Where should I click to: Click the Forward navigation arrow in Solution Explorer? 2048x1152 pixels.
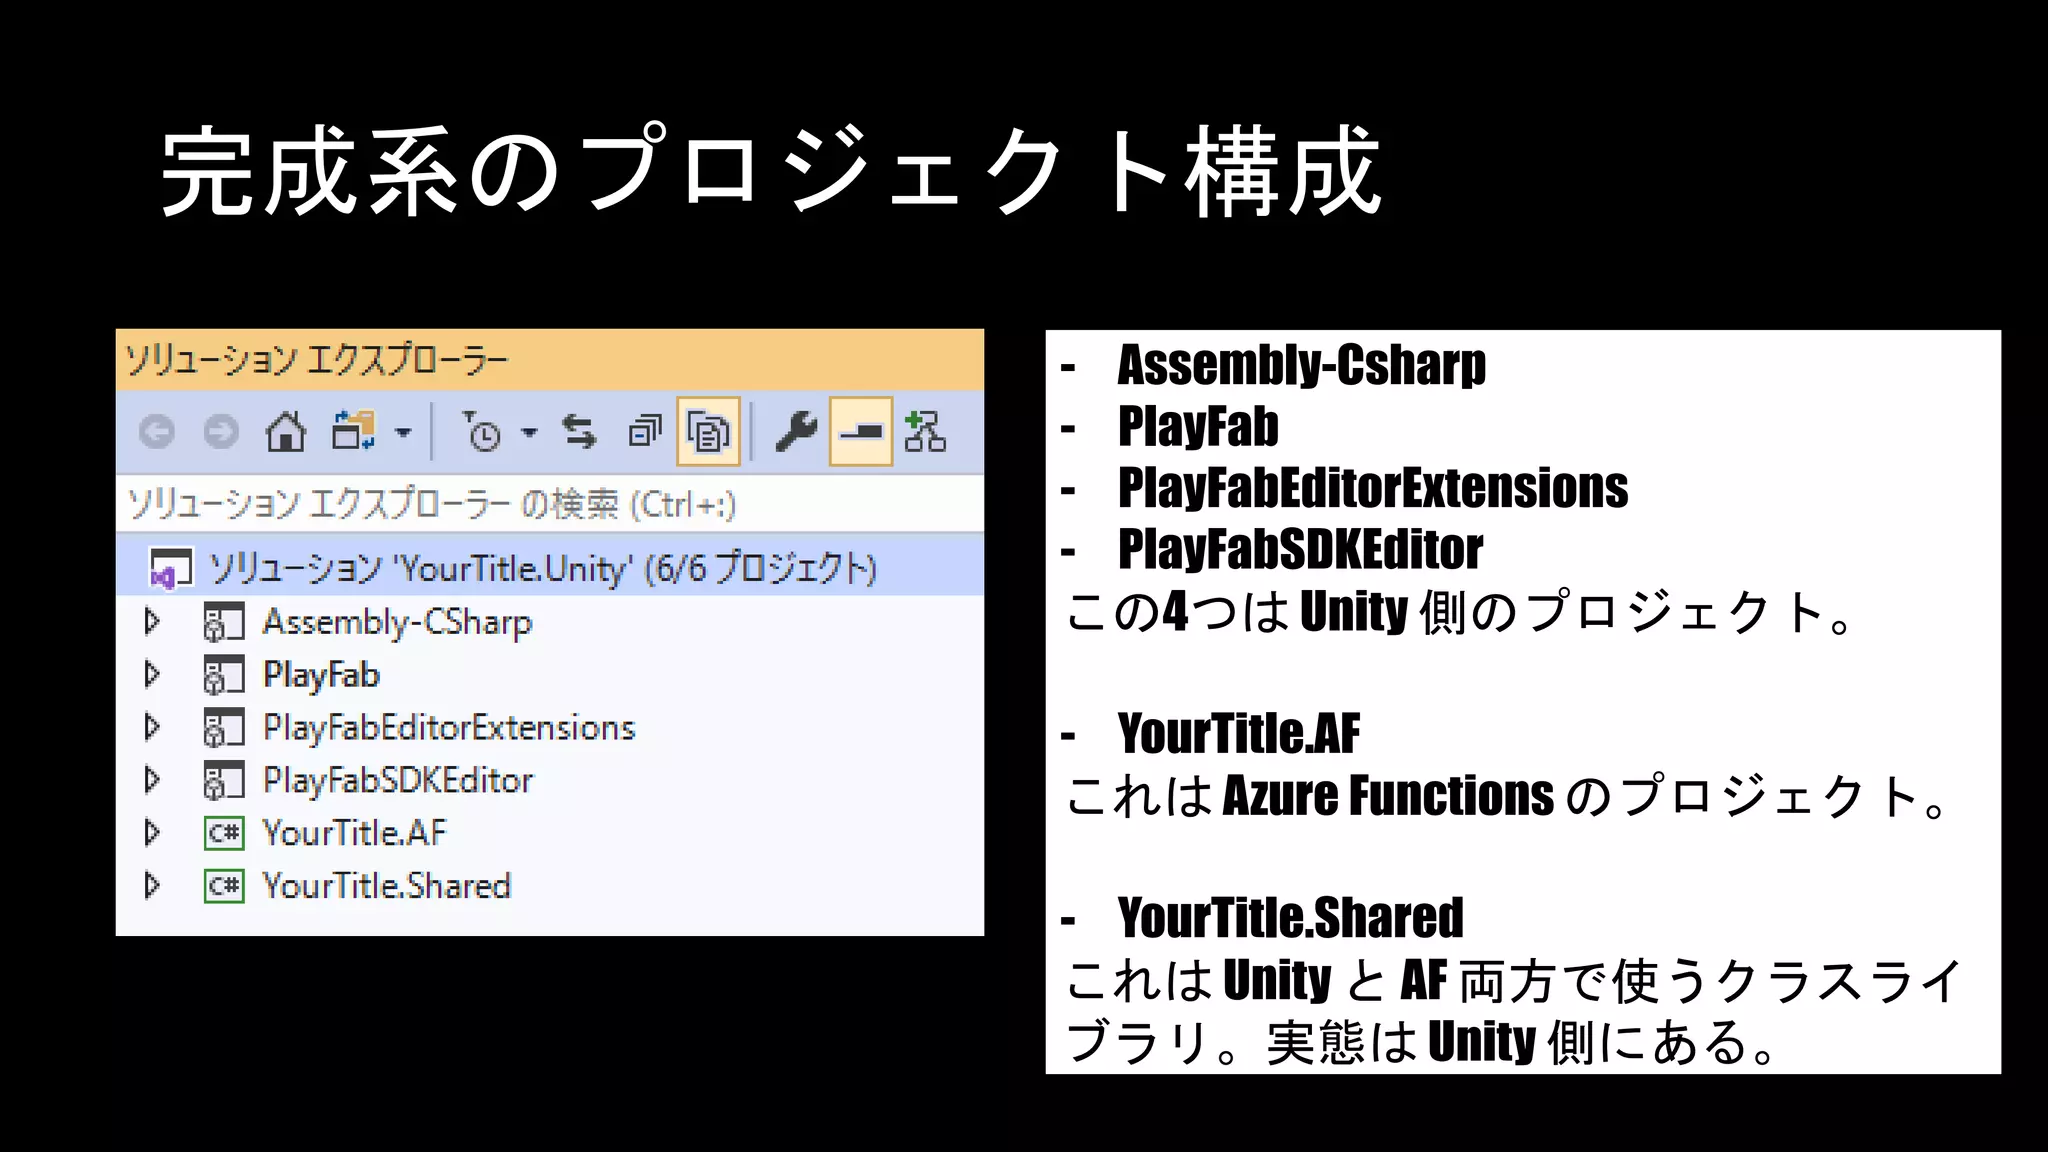tap(221, 432)
